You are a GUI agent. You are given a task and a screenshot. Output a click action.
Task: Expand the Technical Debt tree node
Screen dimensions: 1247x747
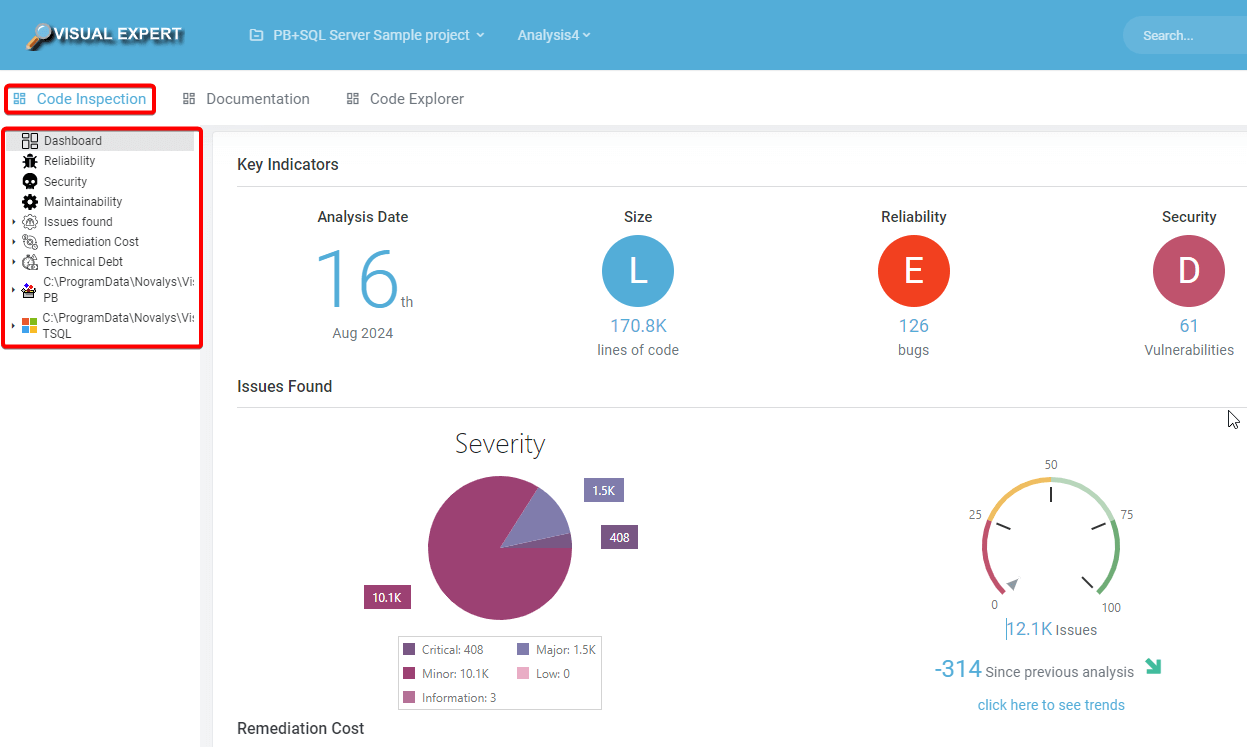point(14,262)
